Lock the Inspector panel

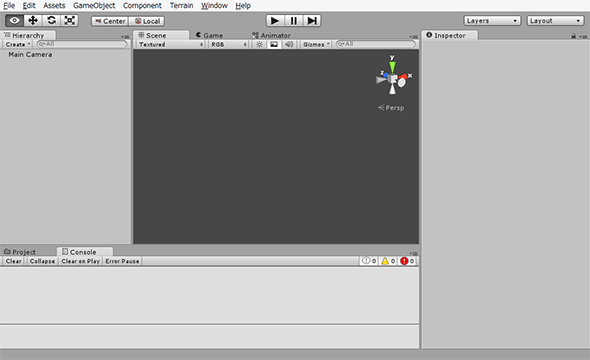pos(573,36)
